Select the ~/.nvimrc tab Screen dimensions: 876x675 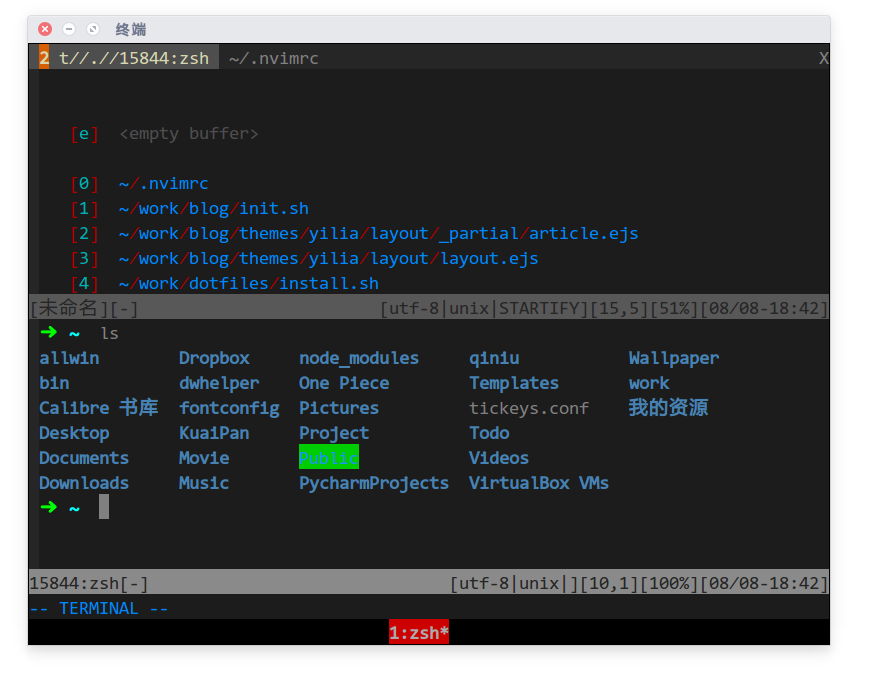[x=274, y=58]
